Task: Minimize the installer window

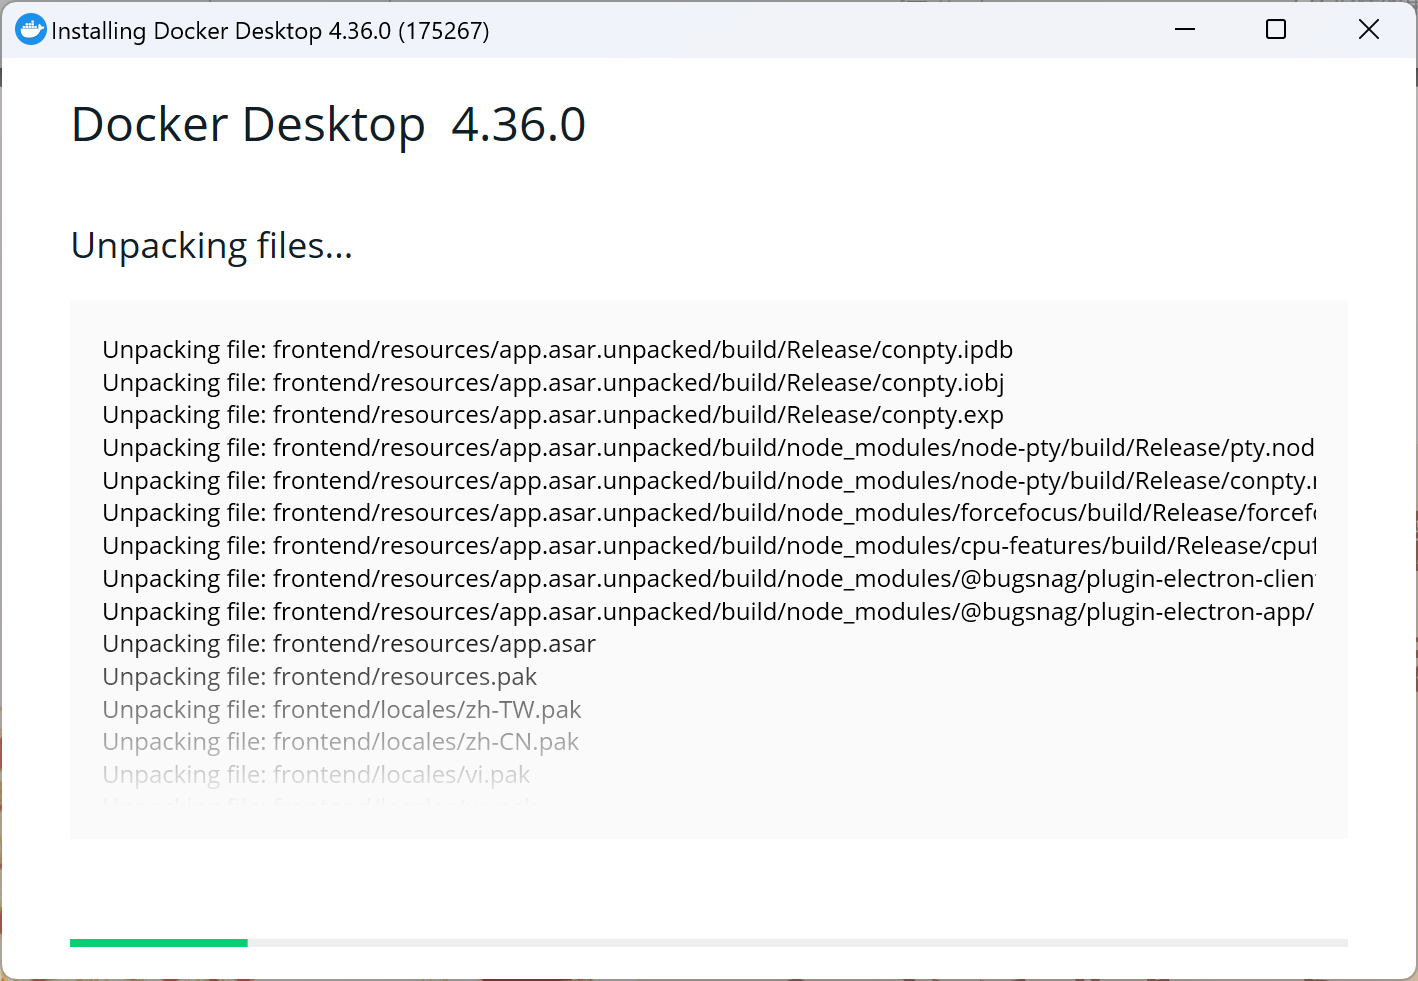Action: (1184, 29)
